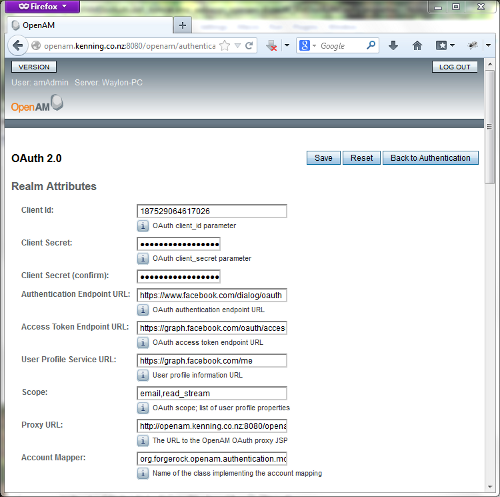Close the Firefox window

pos(481,7)
